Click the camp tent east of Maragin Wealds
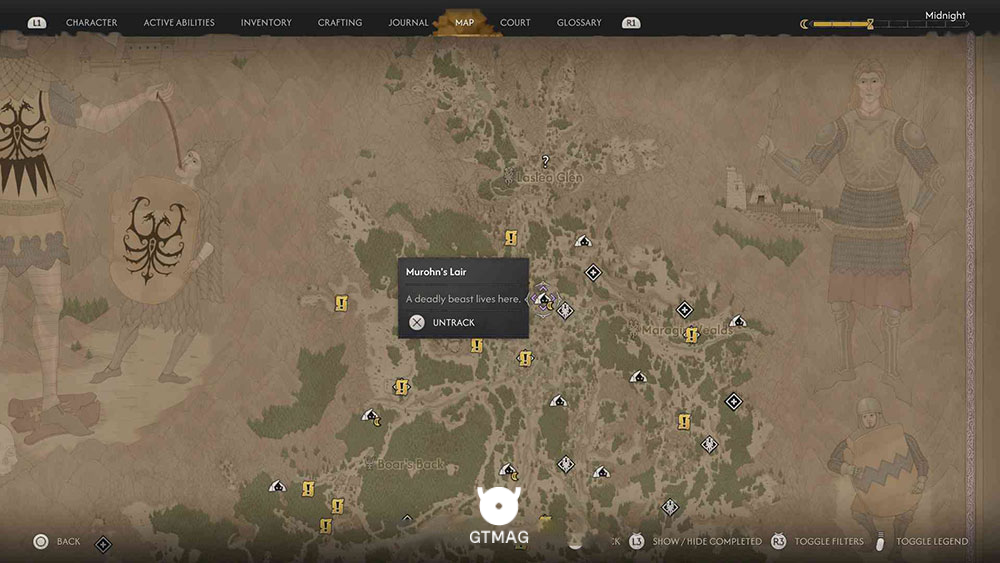1000x563 pixels. 738,321
